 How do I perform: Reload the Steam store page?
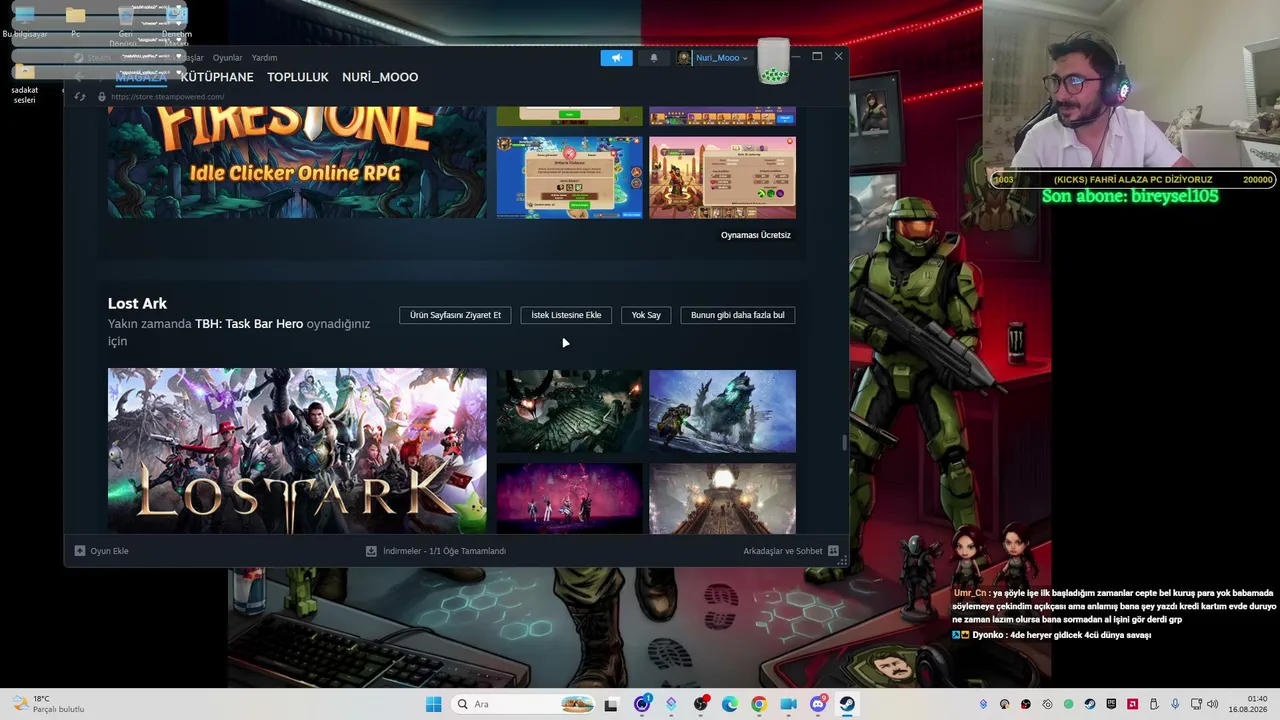click(80, 97)
